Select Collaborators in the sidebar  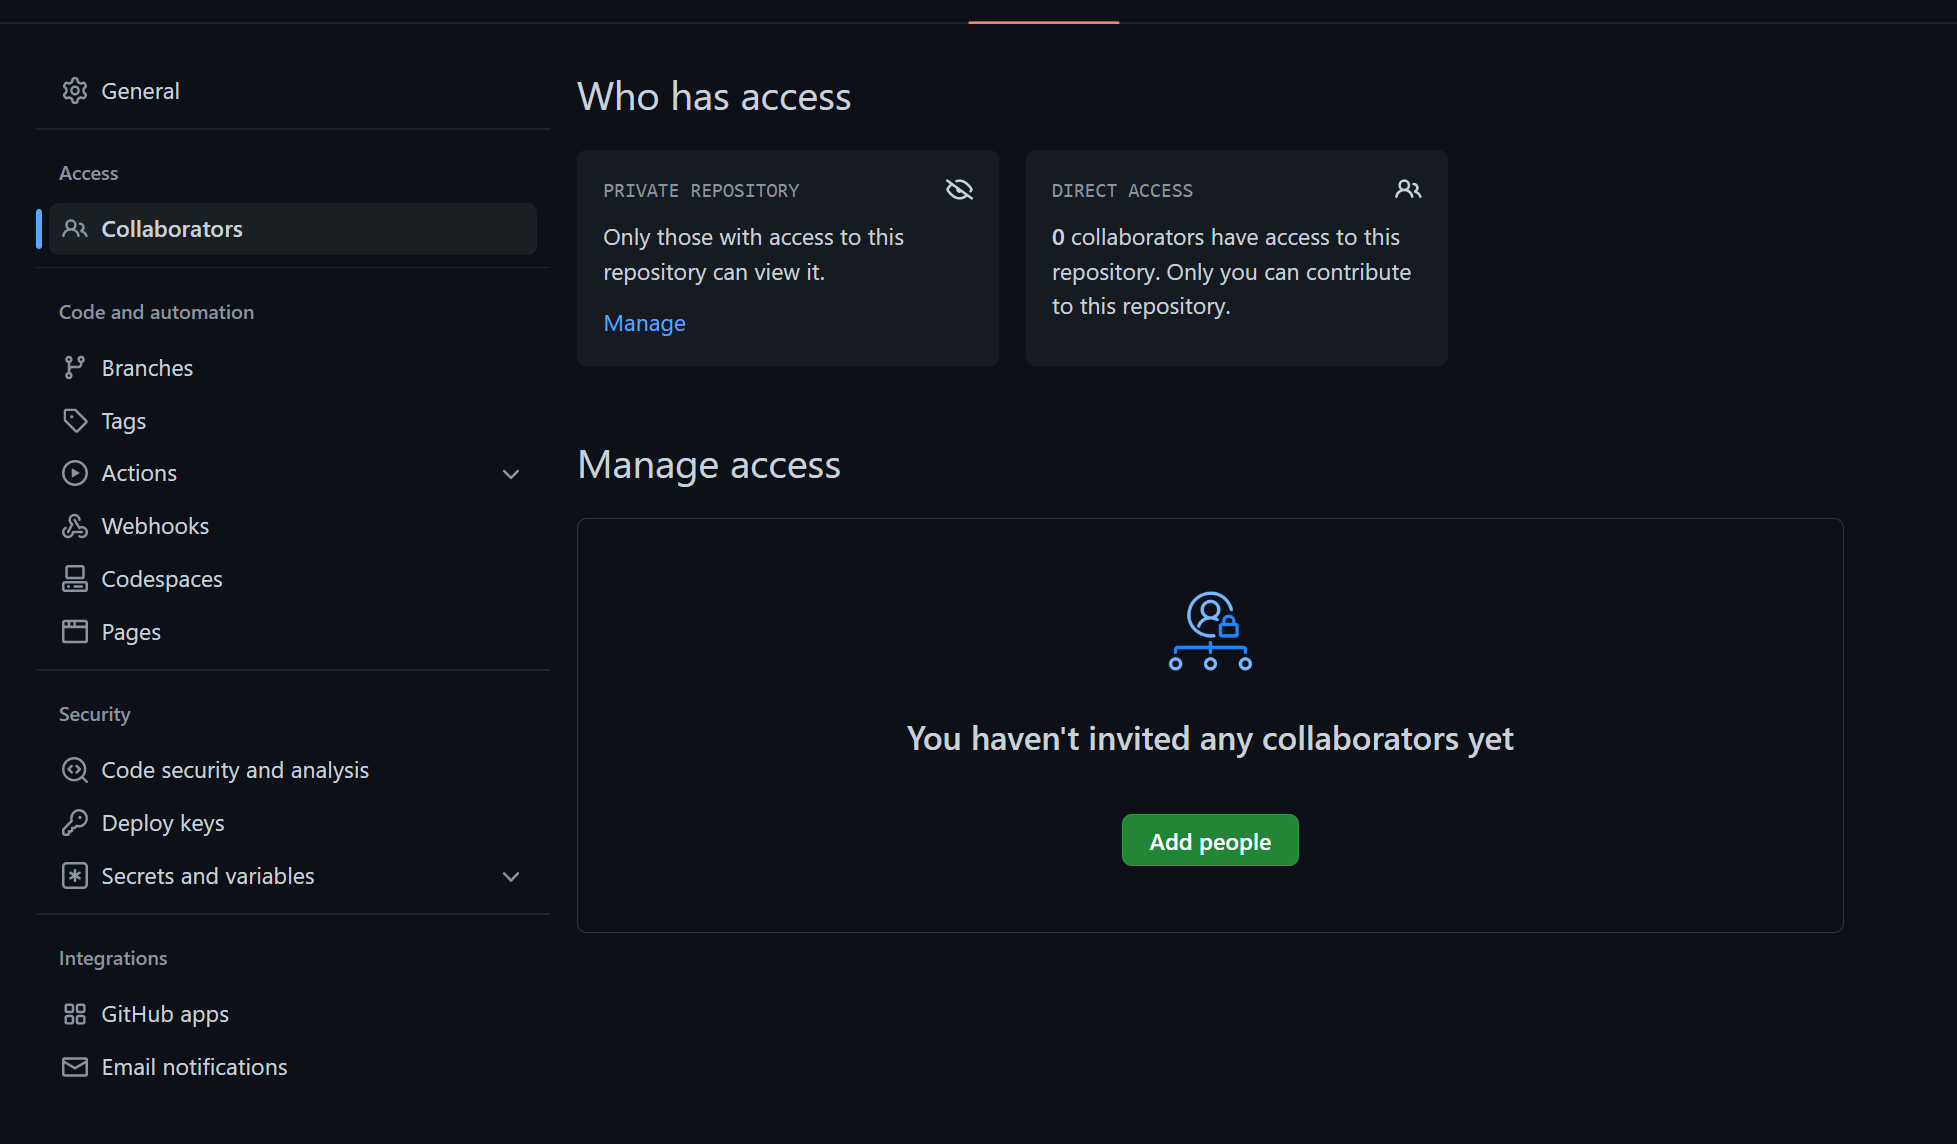tap(172, 229)
